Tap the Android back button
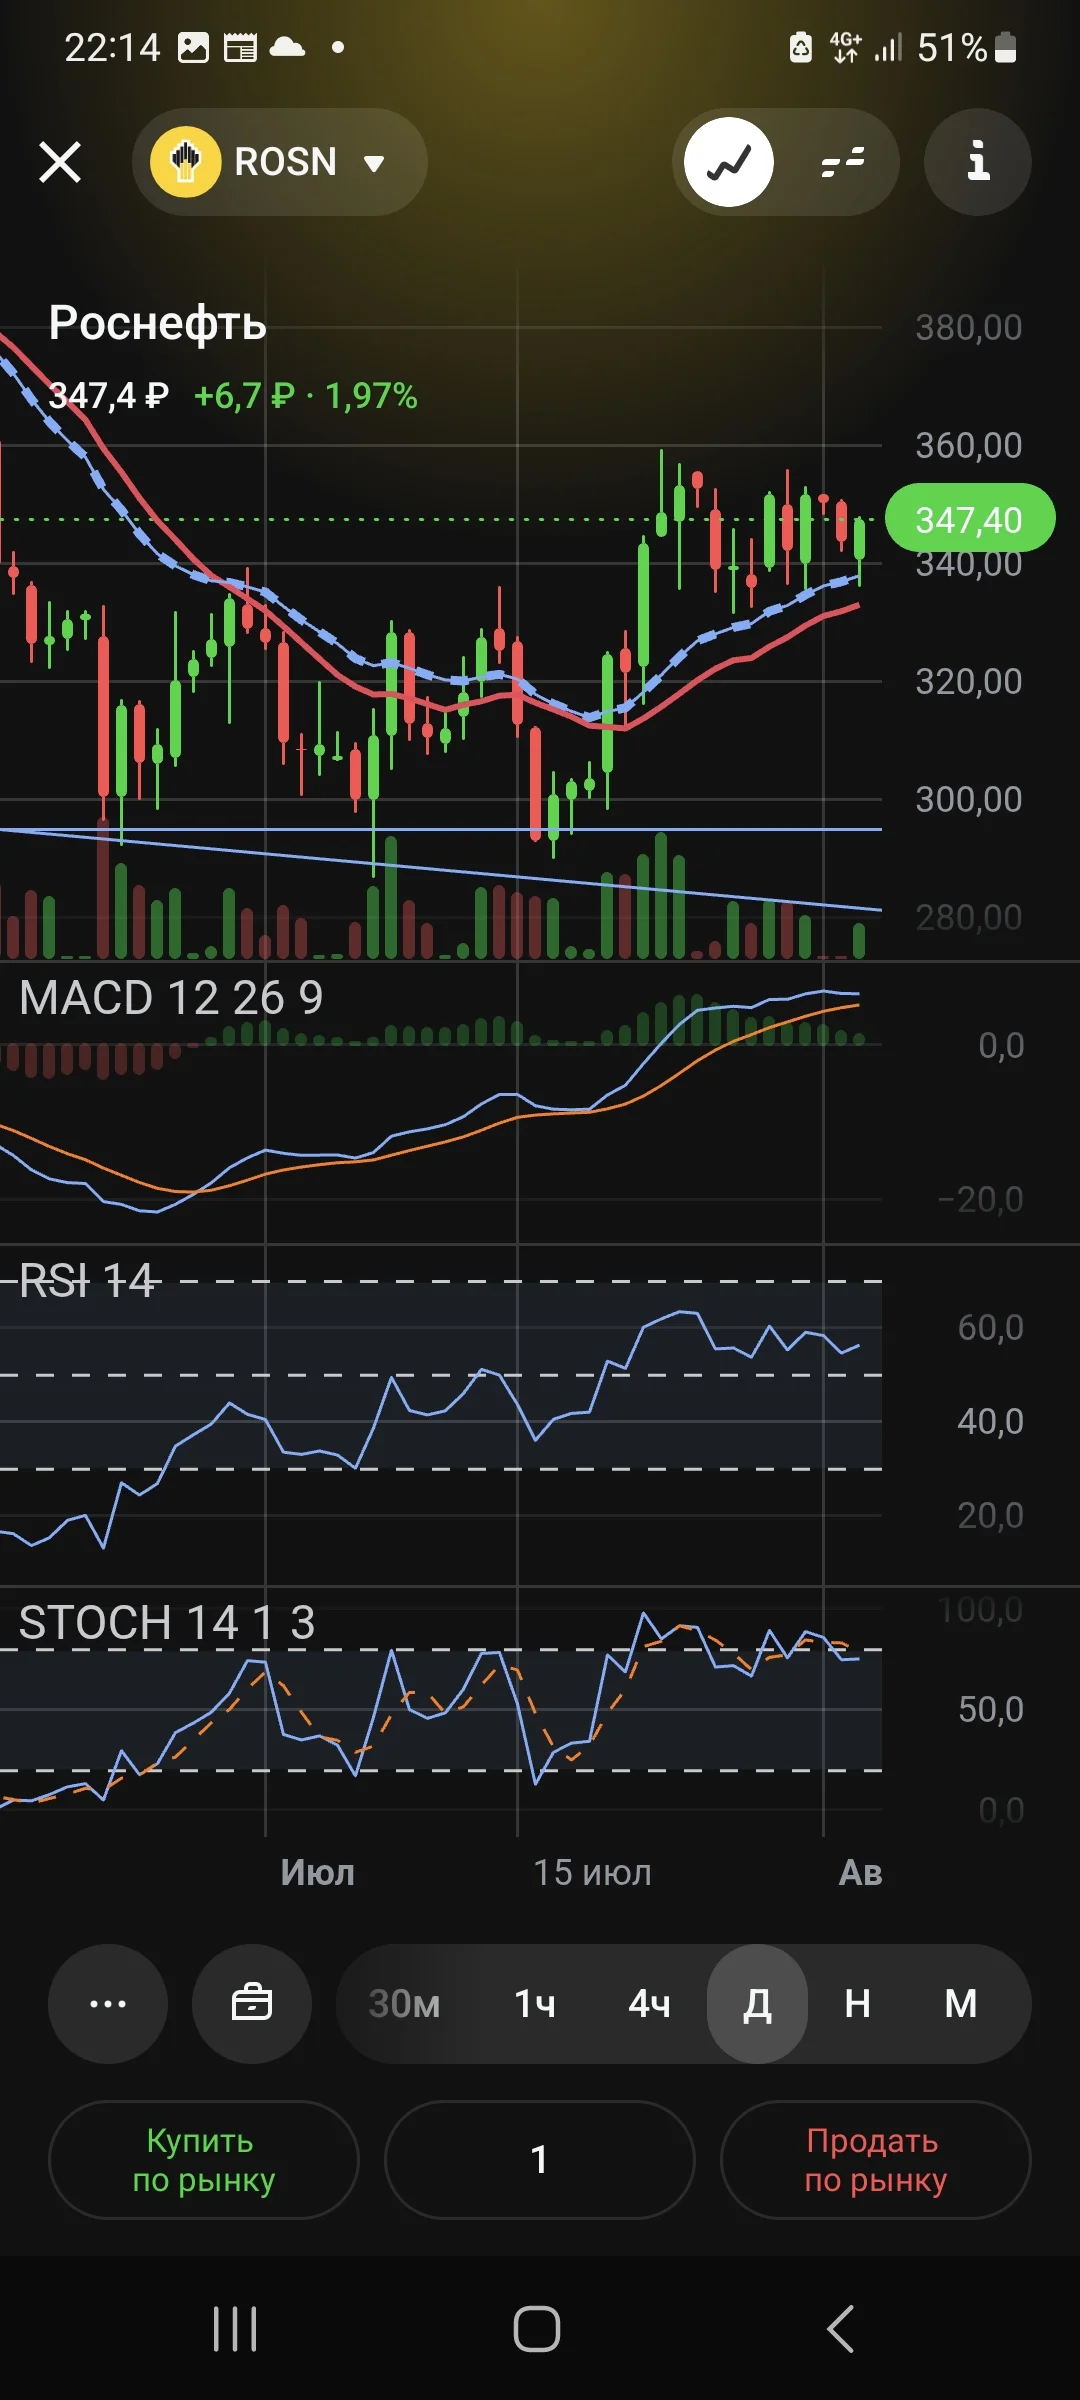The width and height of the screenshot is (1080, 2400). point(841,2329)
